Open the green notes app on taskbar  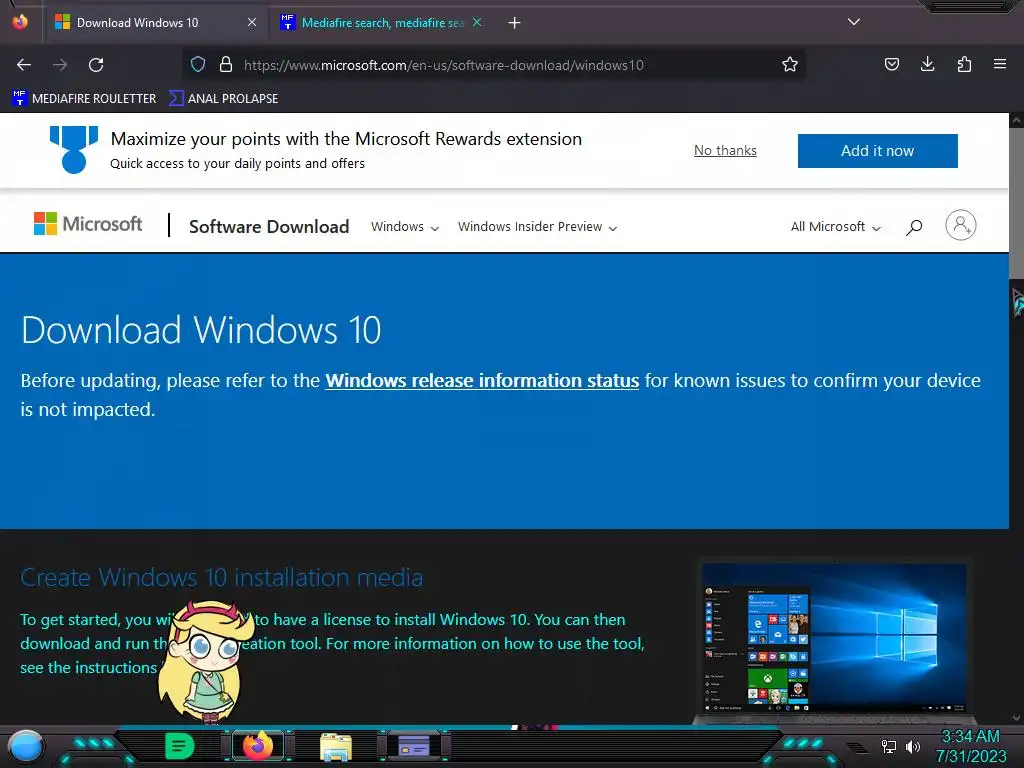[179, 746]
